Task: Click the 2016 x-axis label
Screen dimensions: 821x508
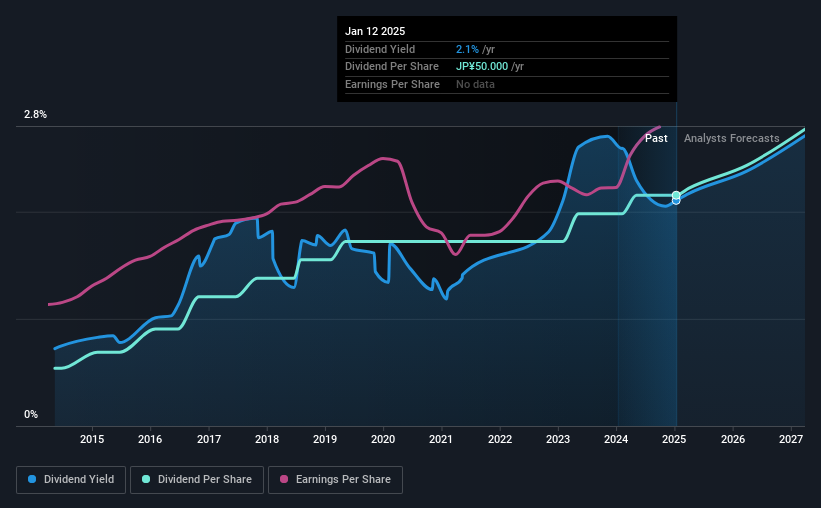Action: [150, 439]
